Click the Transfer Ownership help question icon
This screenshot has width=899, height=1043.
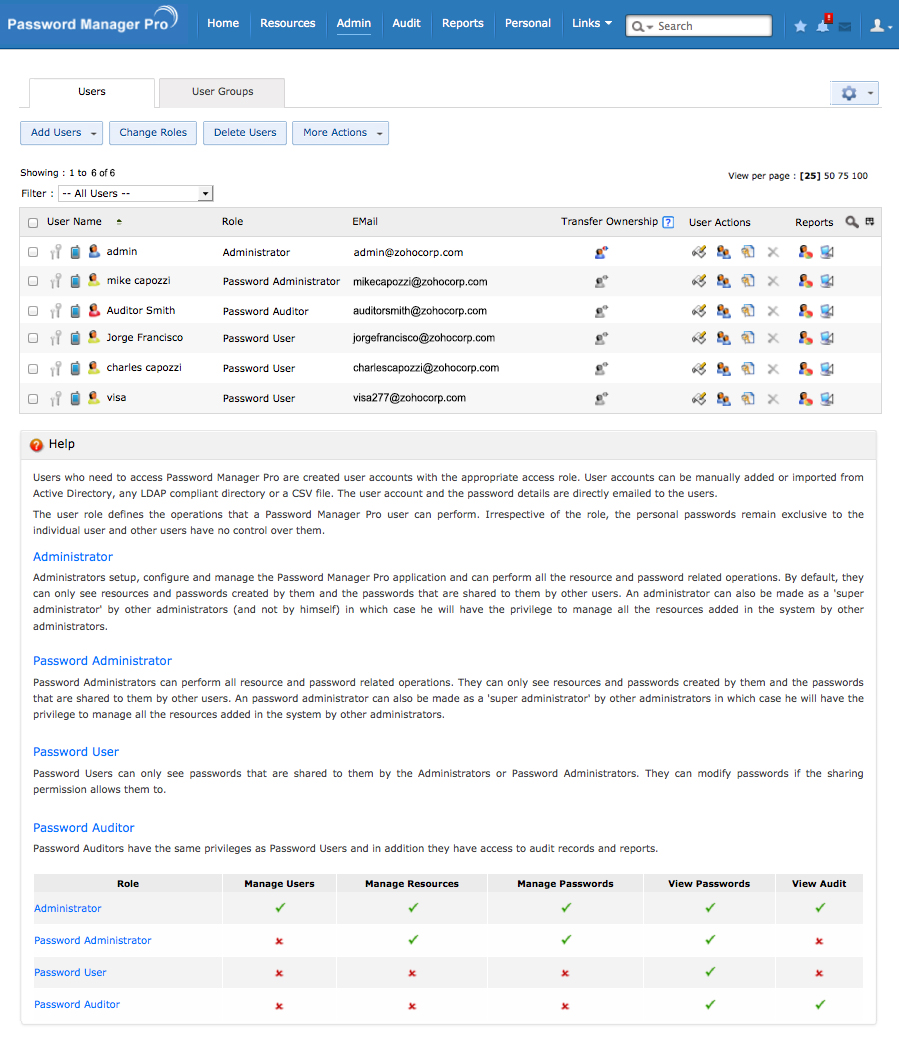click(668, 222)
